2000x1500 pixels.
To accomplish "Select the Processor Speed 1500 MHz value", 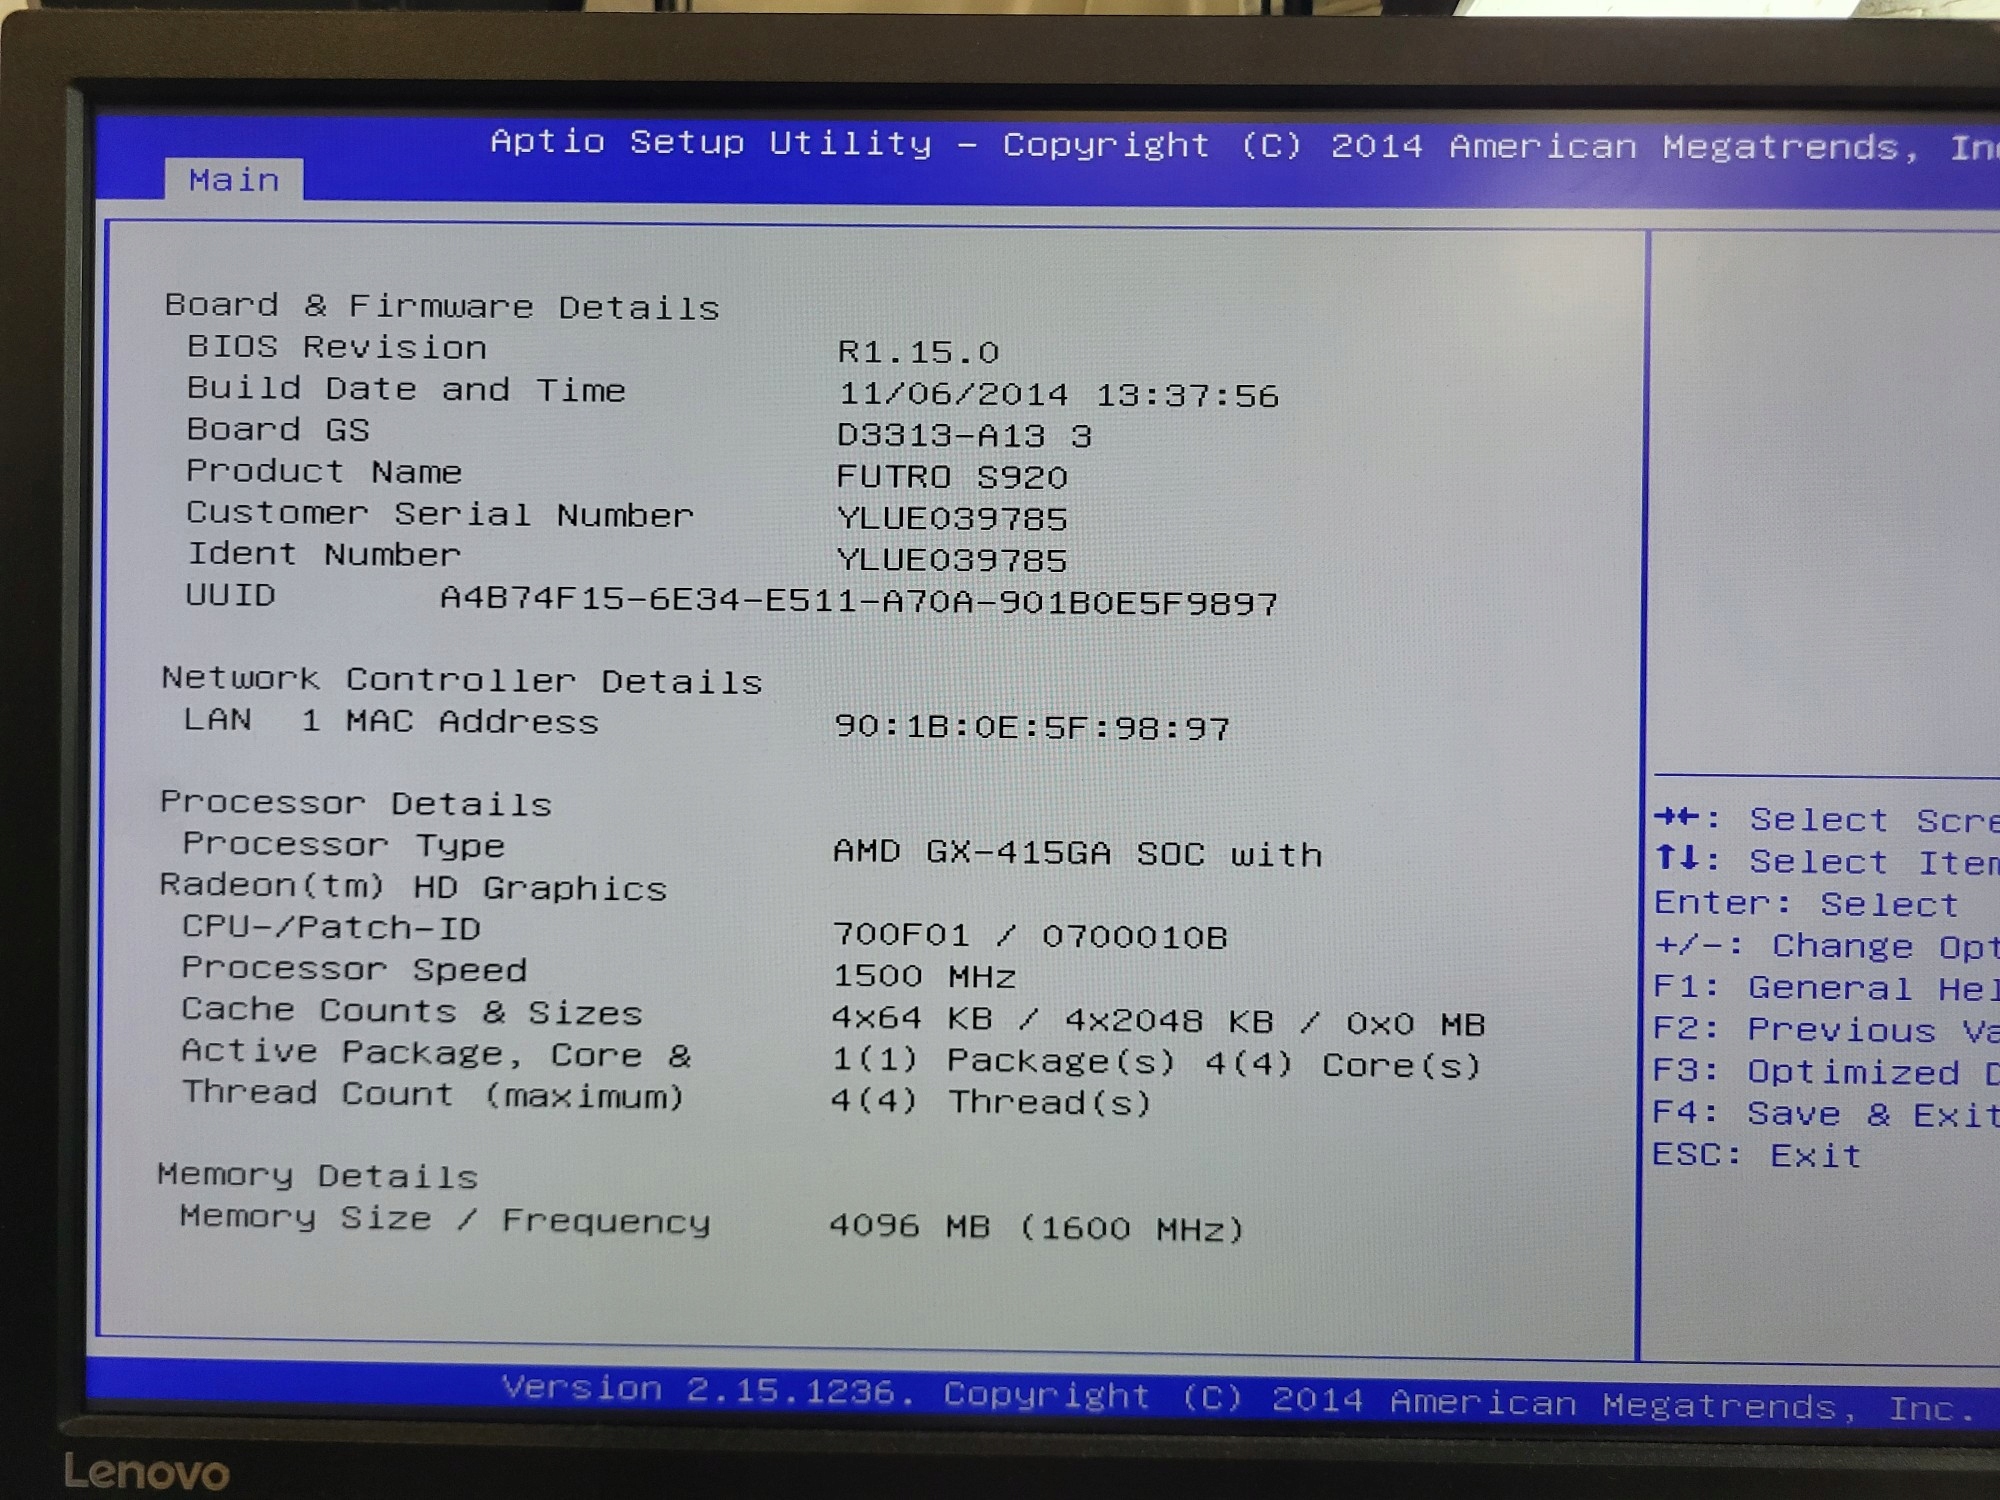I will [x=924, y=976].
